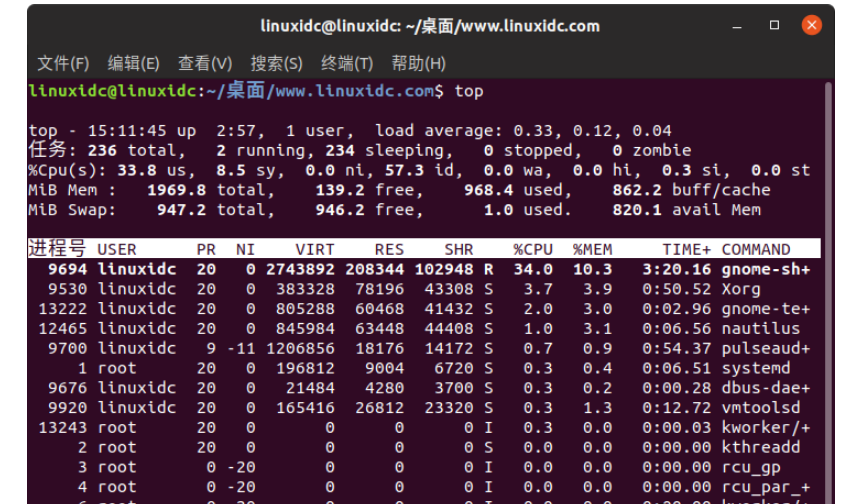Image resolution: width=845 pixels, height=504 pixels.
Task: Click process ID 9700
Action: [x=67, y=349]
